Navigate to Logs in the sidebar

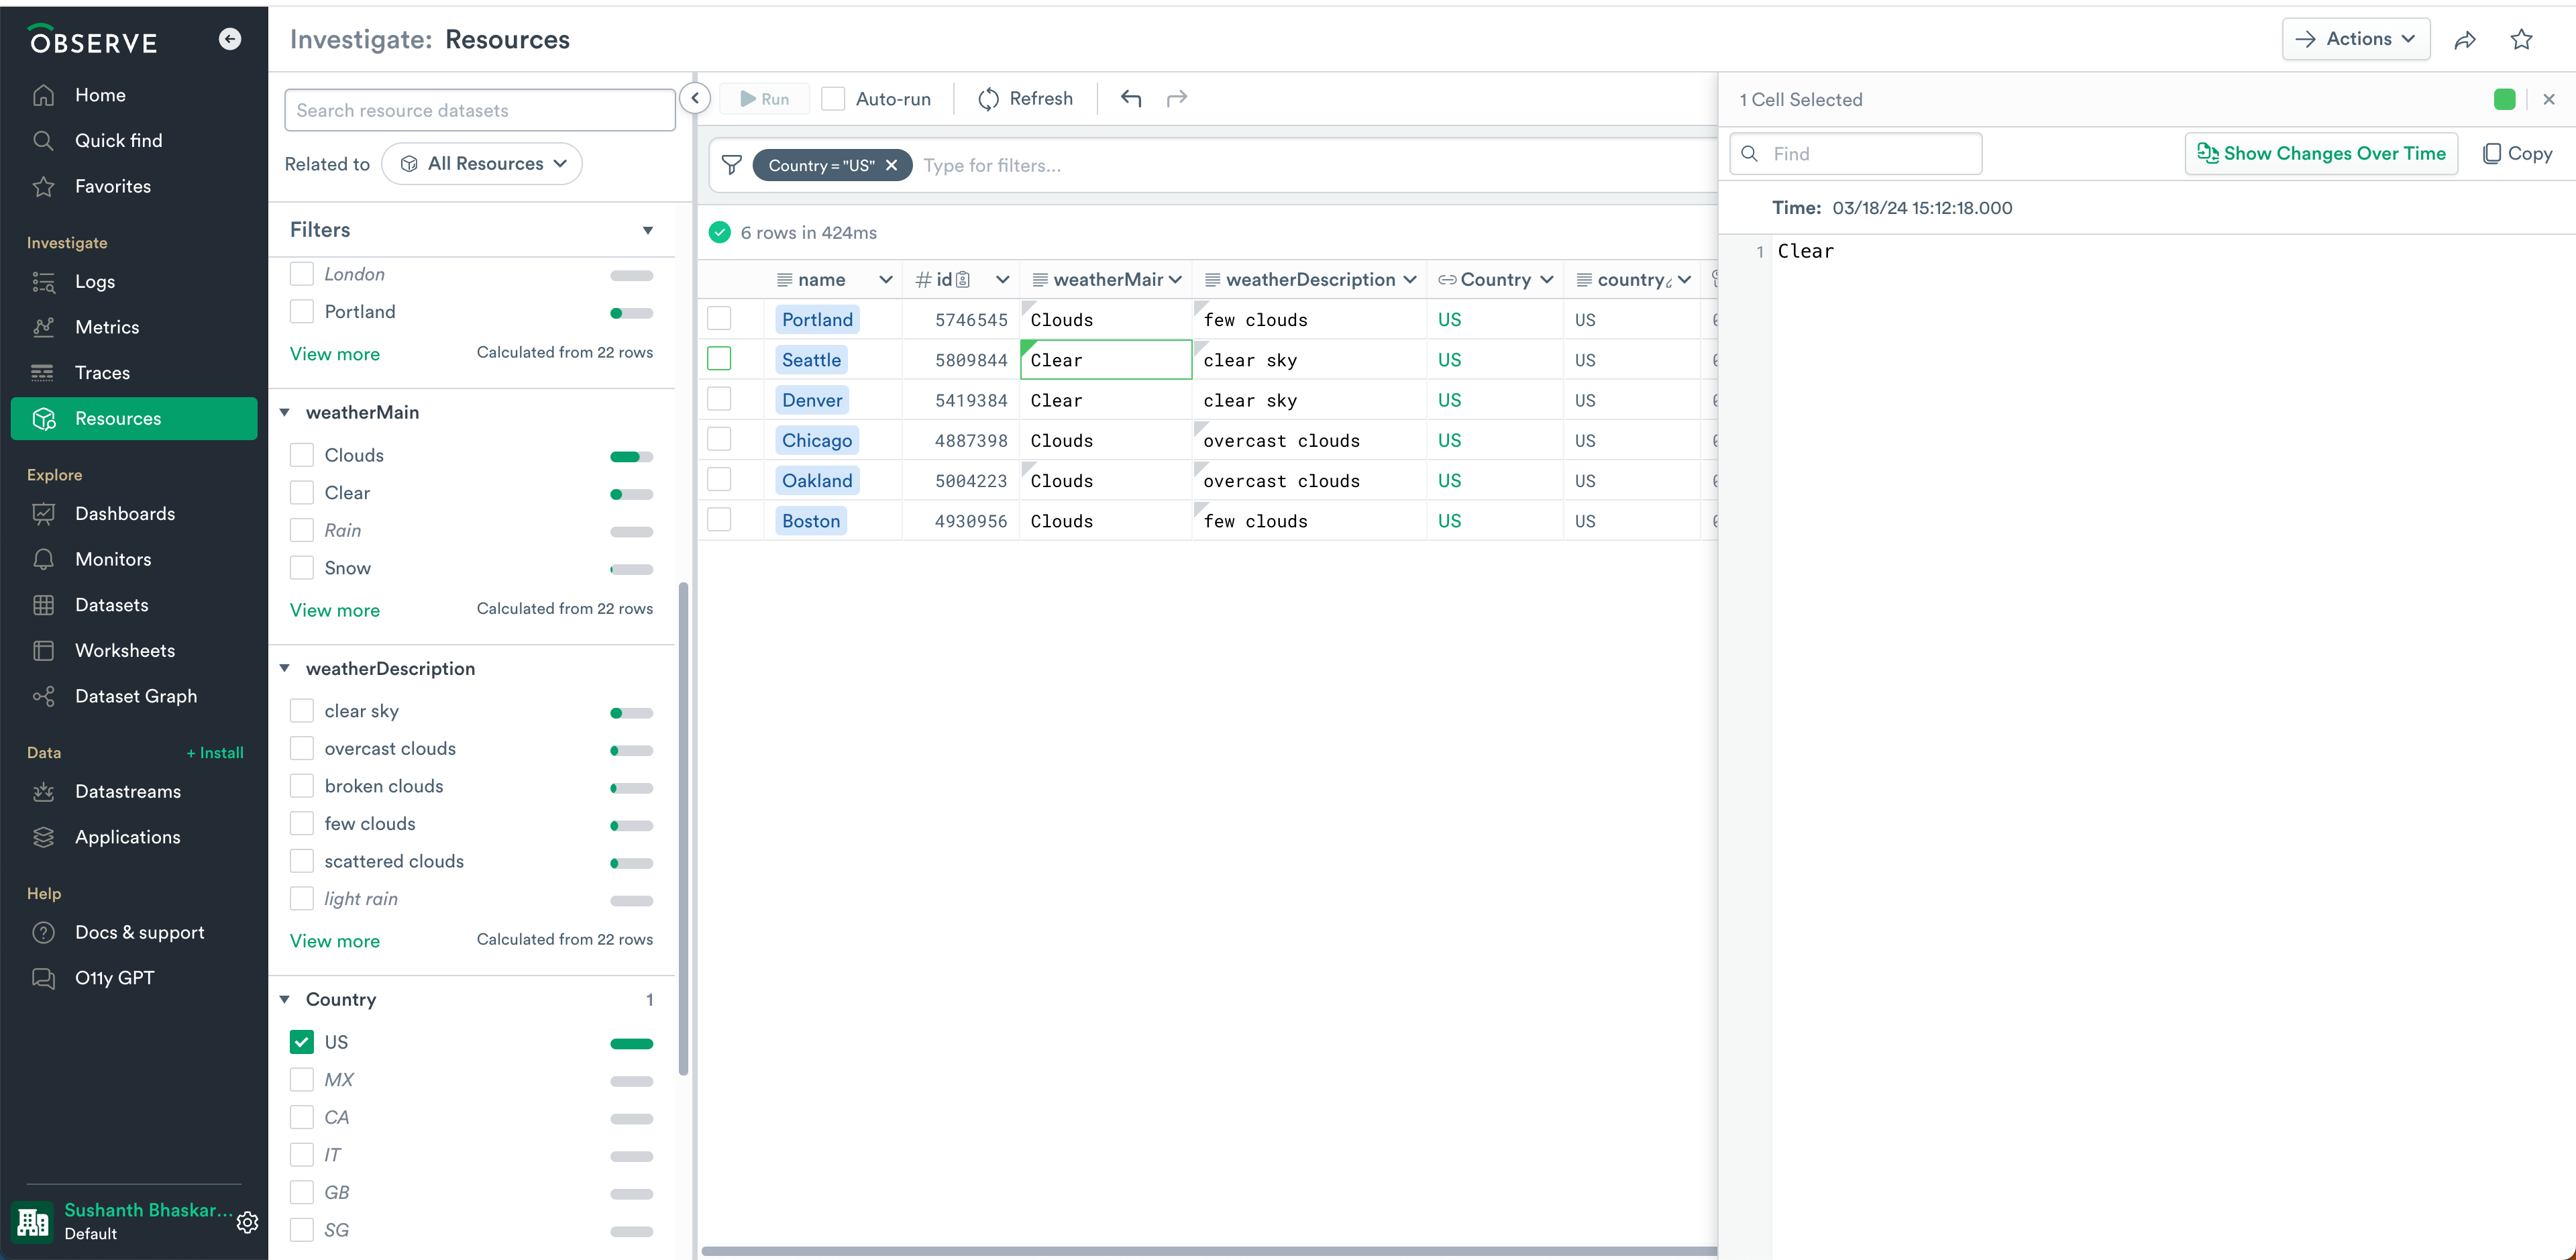click(95, 282)
